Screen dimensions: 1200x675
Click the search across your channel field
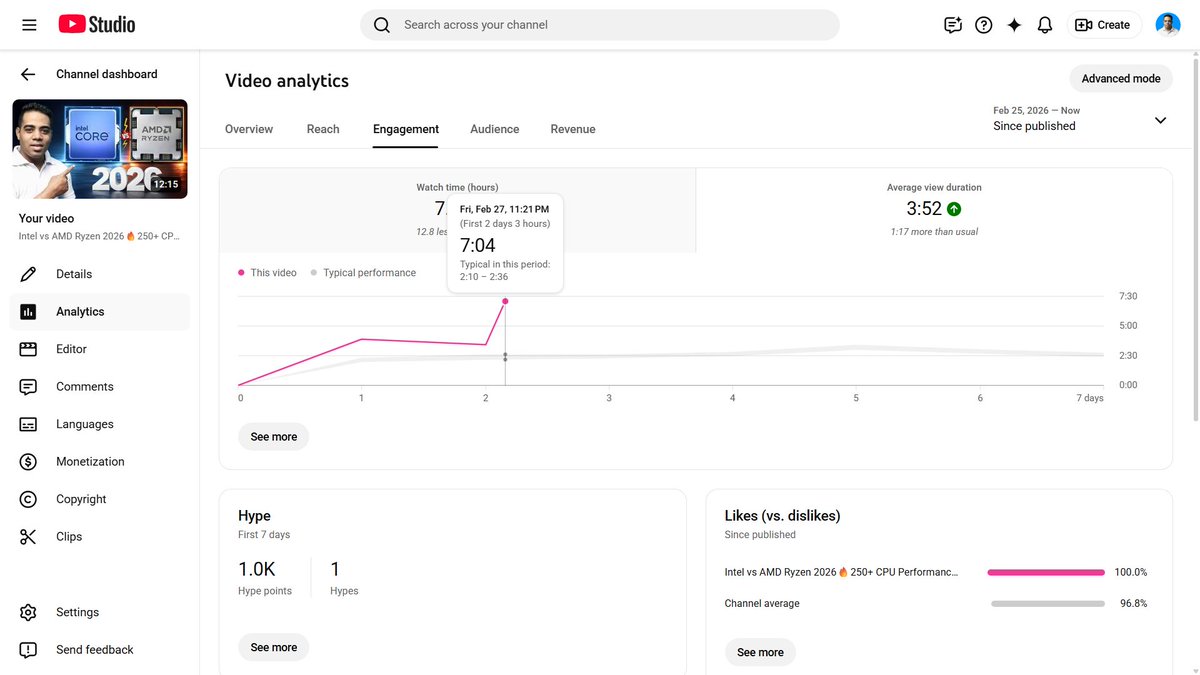(x=600, y=25)
